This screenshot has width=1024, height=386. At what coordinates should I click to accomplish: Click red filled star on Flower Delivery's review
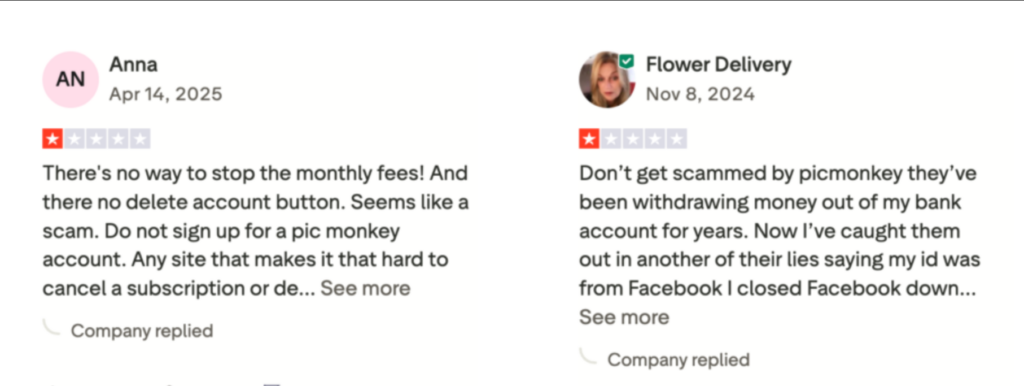point(588,139)
